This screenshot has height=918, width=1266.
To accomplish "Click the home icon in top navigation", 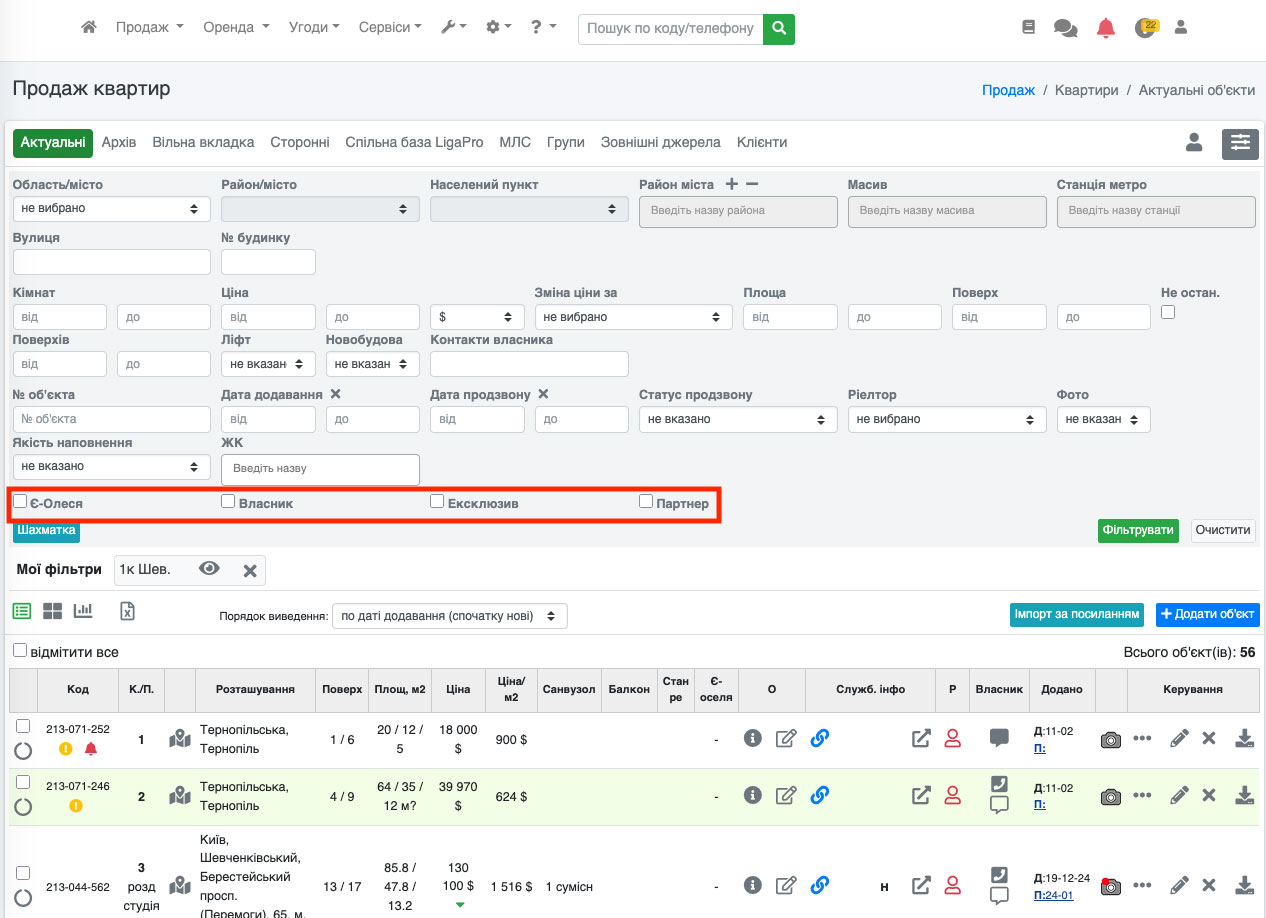I will pos(89,28).
